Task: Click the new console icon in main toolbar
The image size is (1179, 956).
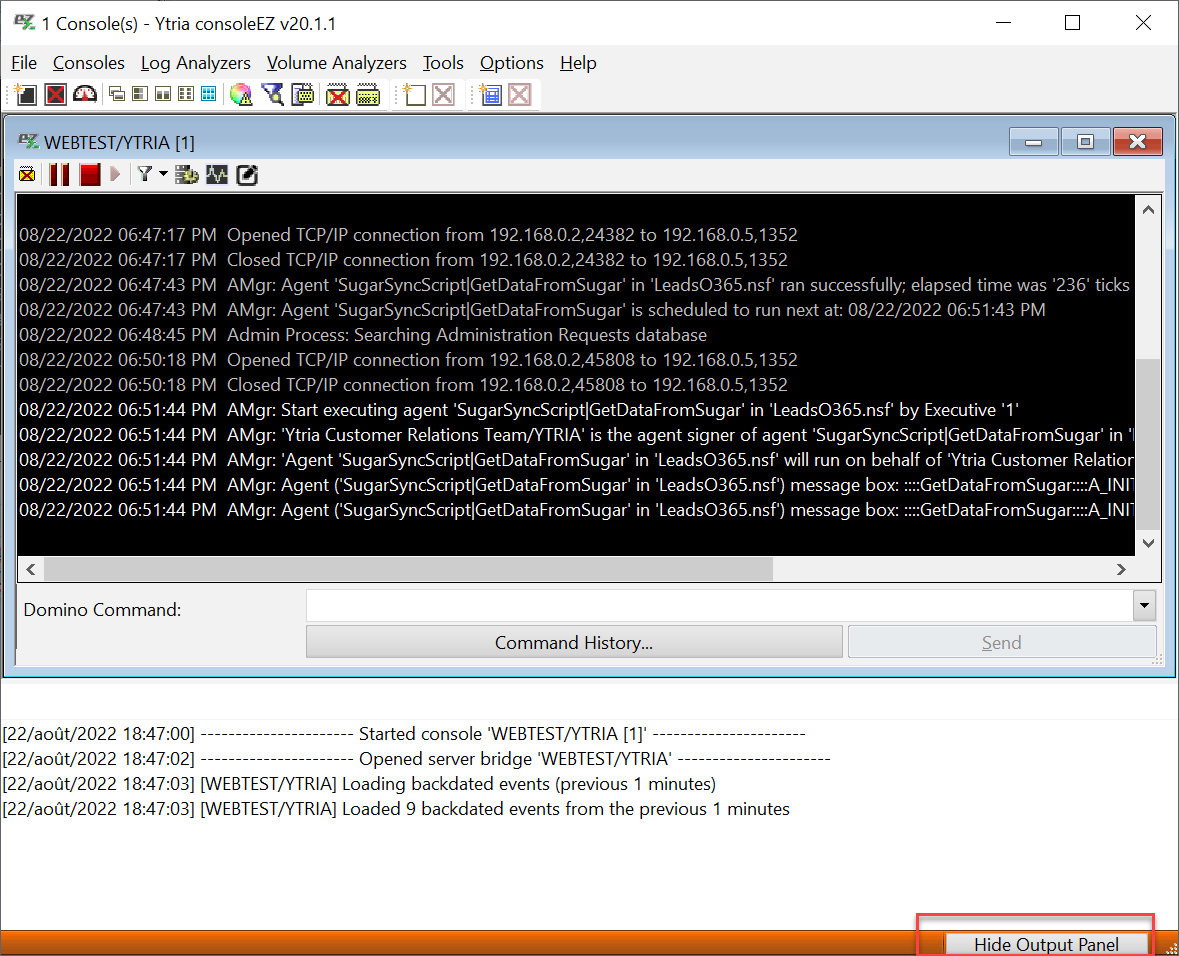Action: (x=26, y=95)
